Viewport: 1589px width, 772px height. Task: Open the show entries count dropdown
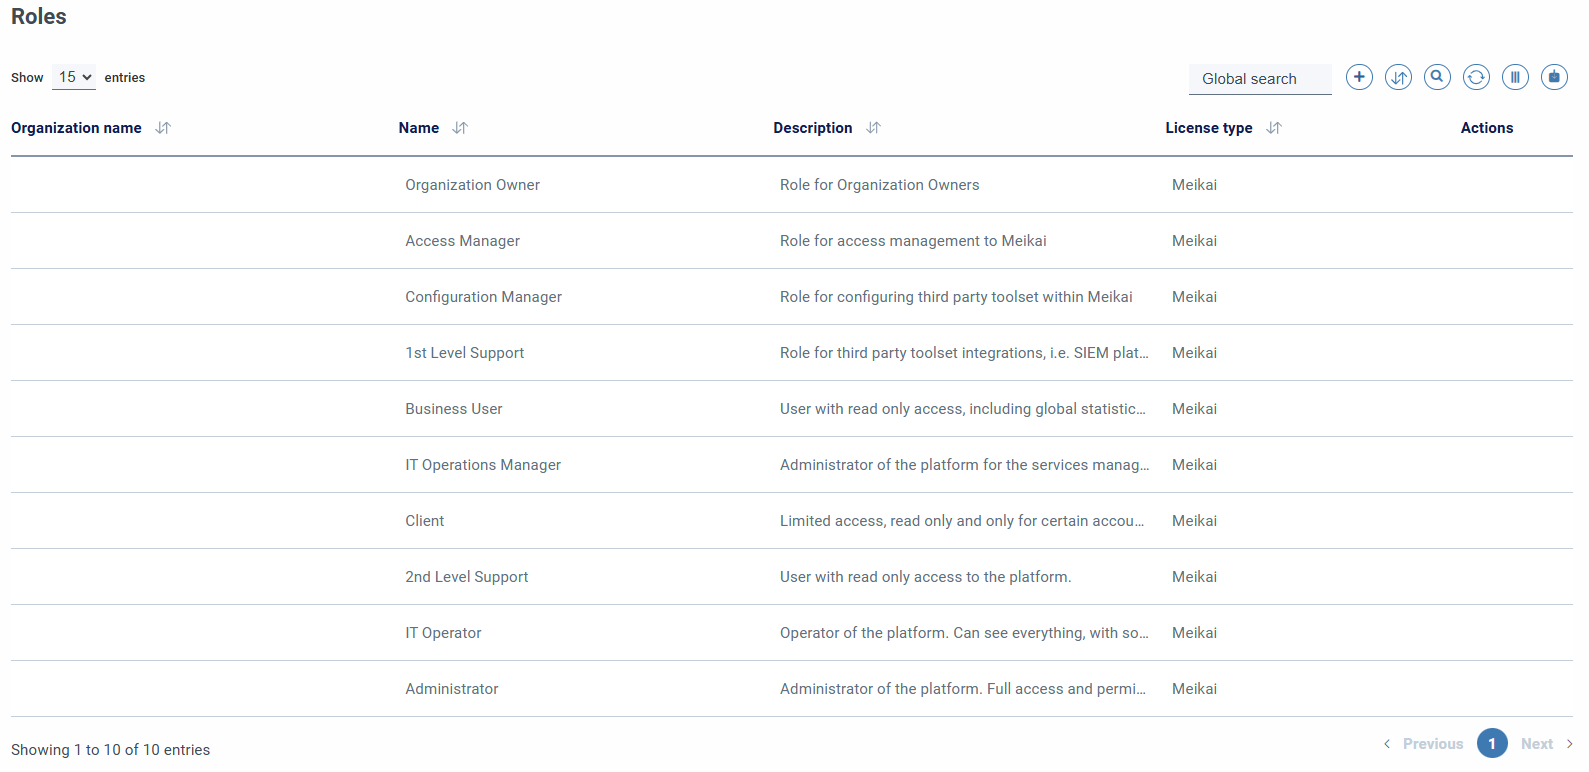tap(74, 77)
